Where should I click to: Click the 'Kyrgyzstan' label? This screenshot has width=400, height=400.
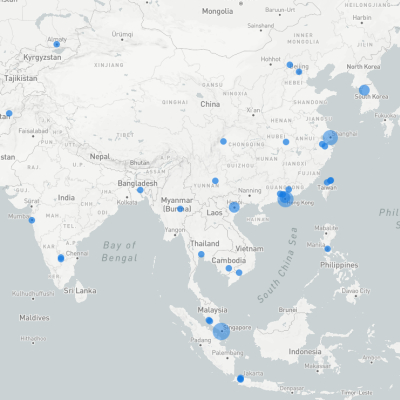click(x=42, y=57)
